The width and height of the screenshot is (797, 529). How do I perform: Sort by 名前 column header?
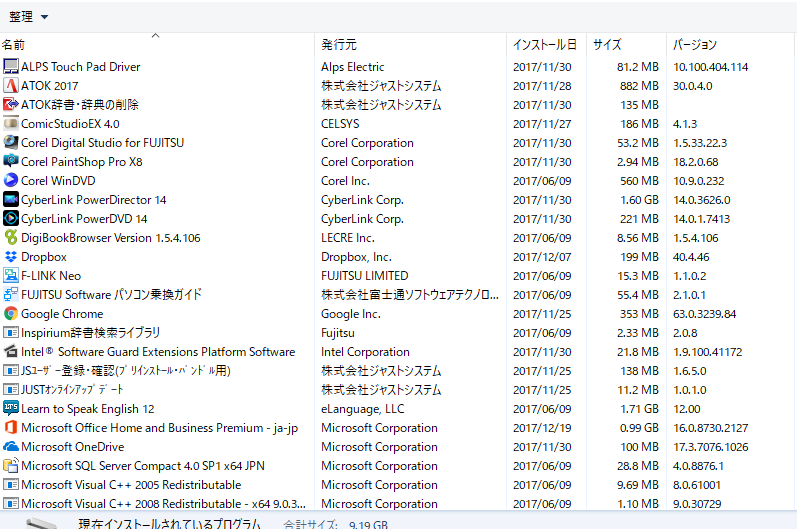tap(14, 45)
